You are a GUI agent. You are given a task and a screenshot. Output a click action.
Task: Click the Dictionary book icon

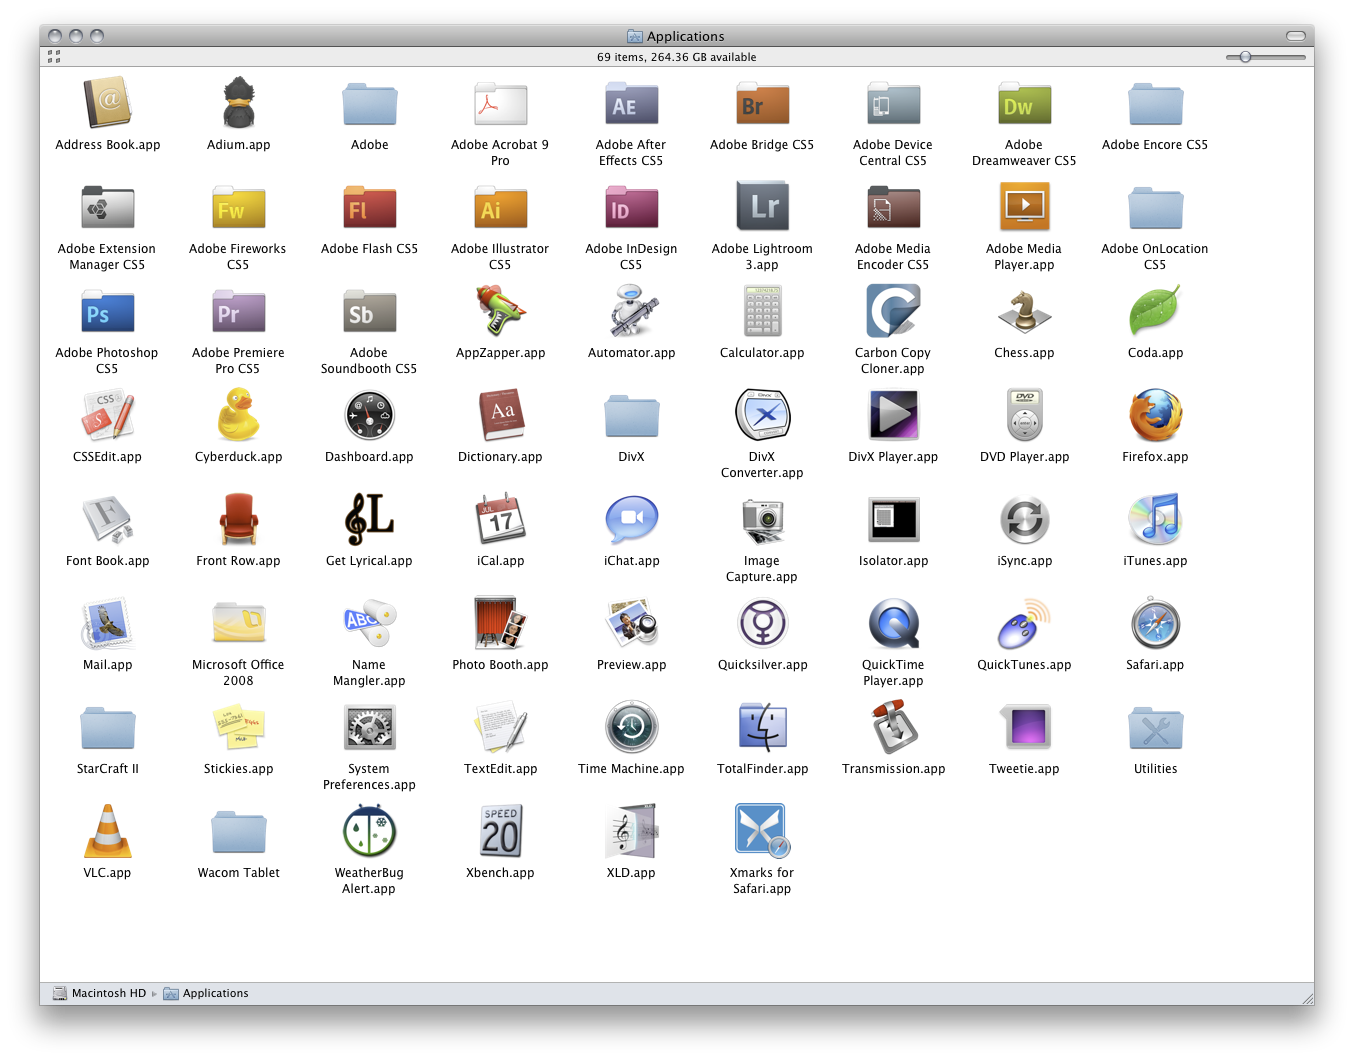point(500,415)
